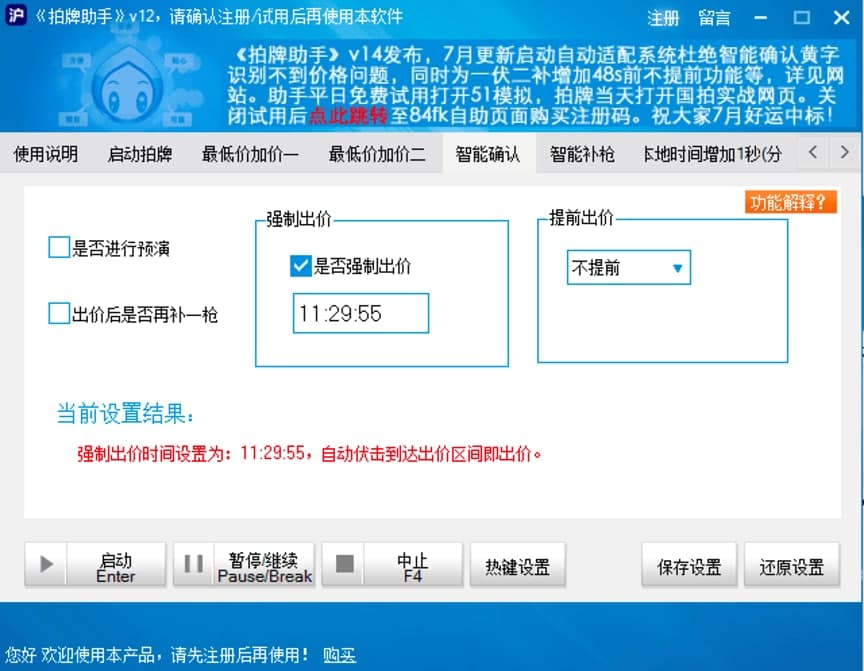
Task: Expand the 提前出价 dropdown arrow
Action: [678, 267]
